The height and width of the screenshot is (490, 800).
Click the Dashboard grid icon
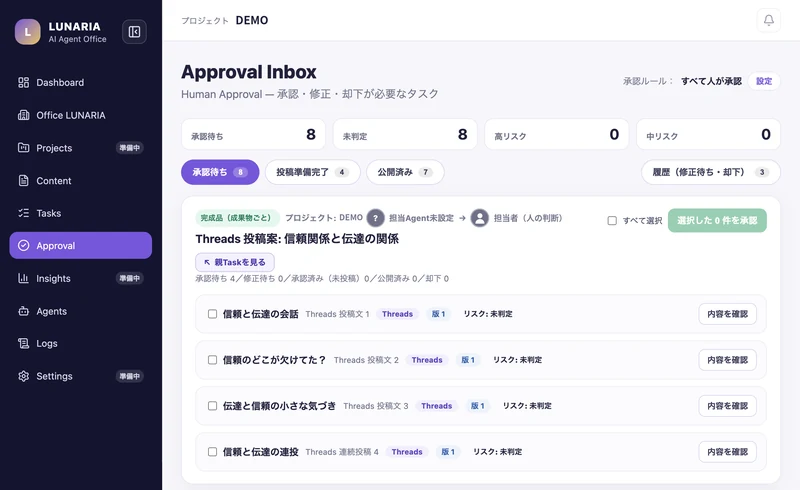tap(23, 83)
